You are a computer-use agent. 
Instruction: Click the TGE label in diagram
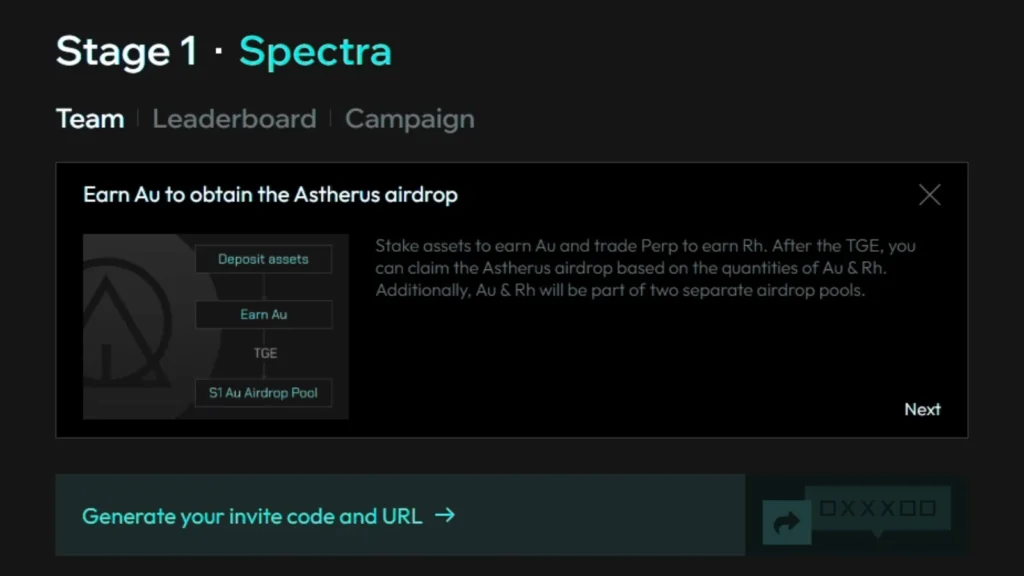click(x=265, y=353)
